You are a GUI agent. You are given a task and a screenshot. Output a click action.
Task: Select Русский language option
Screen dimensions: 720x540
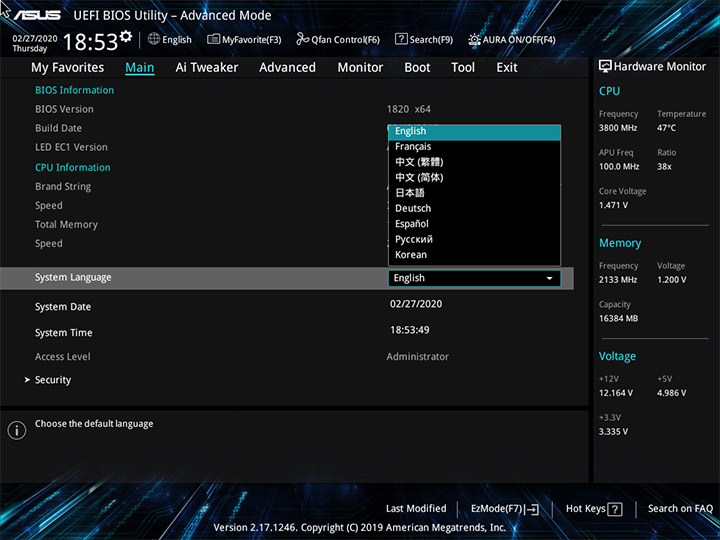pyautogui.click(x=474, y=239)
